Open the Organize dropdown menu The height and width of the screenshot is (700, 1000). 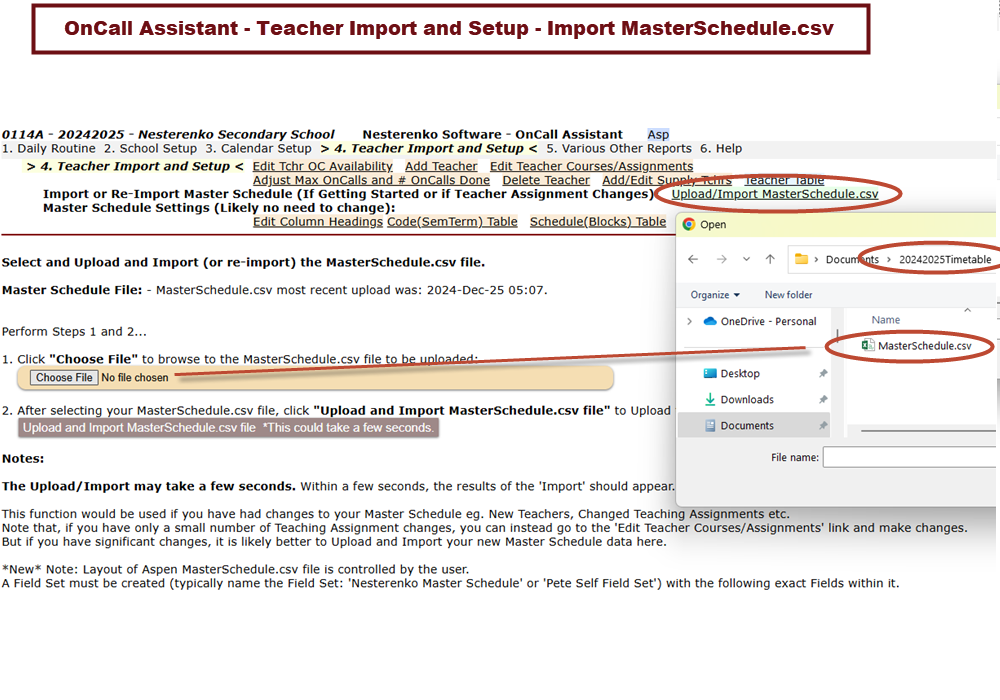714,295
